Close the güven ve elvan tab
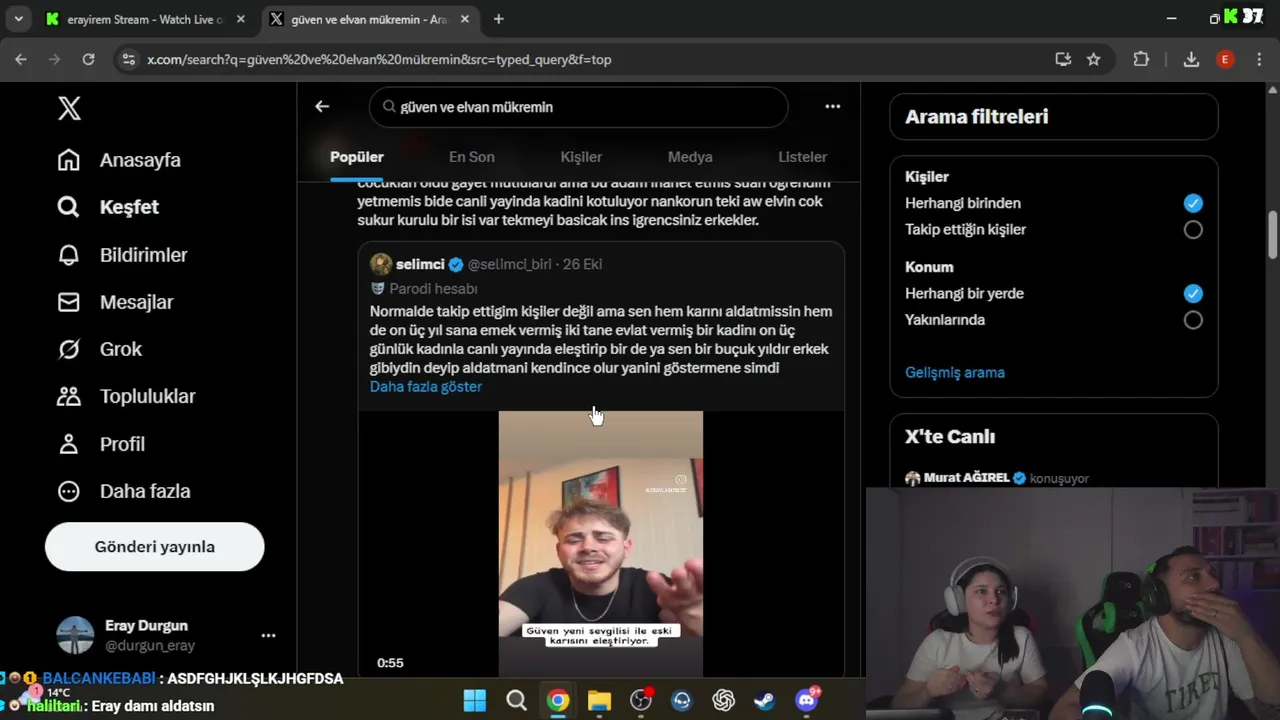The width and height of the screenshot is (1280, 720). [x=464, y=19]
